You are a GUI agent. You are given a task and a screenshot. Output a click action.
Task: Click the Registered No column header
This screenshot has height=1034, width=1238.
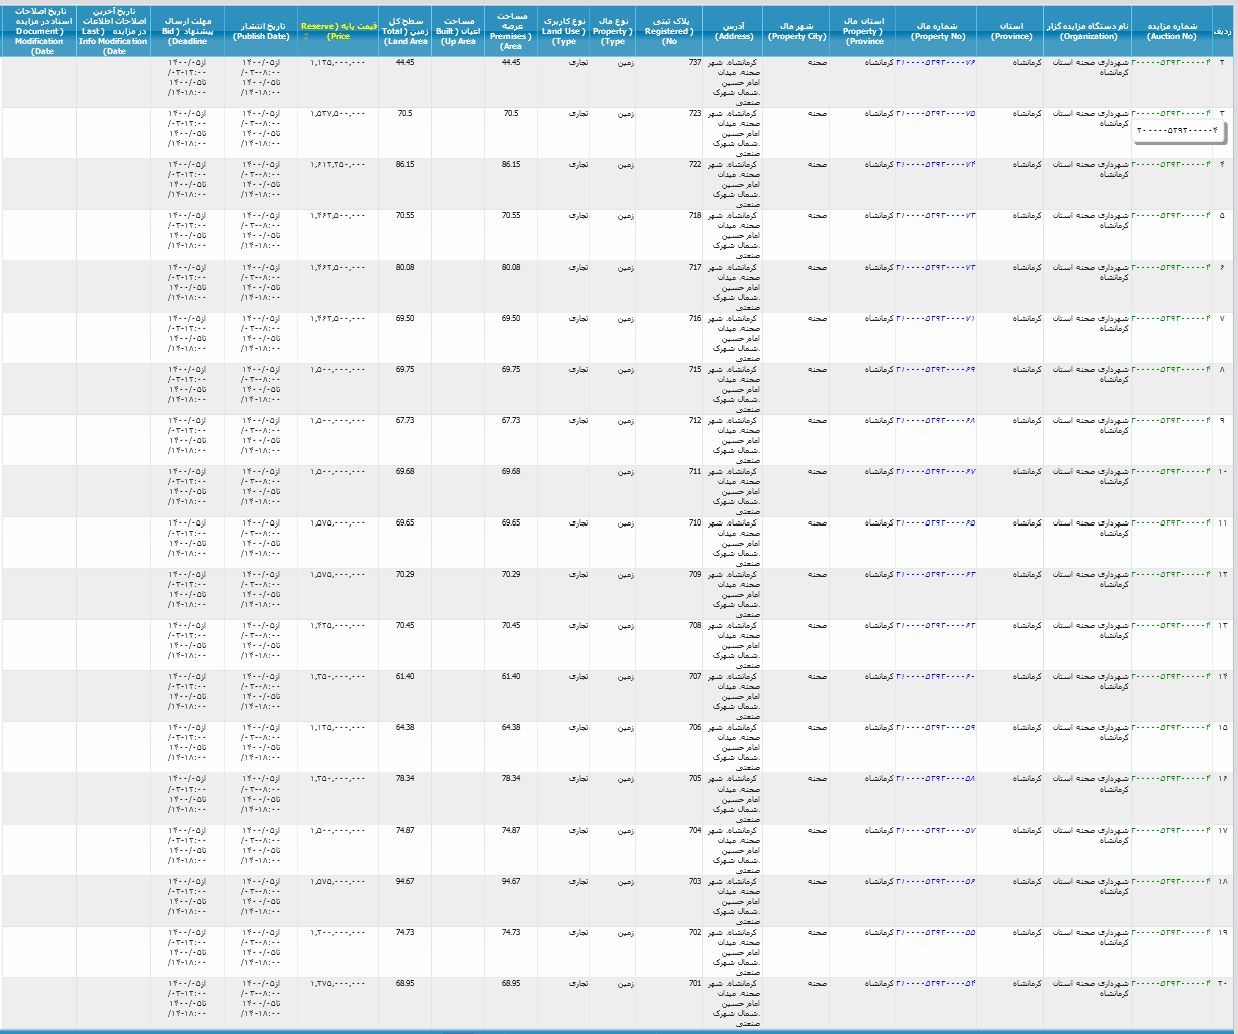668,31
